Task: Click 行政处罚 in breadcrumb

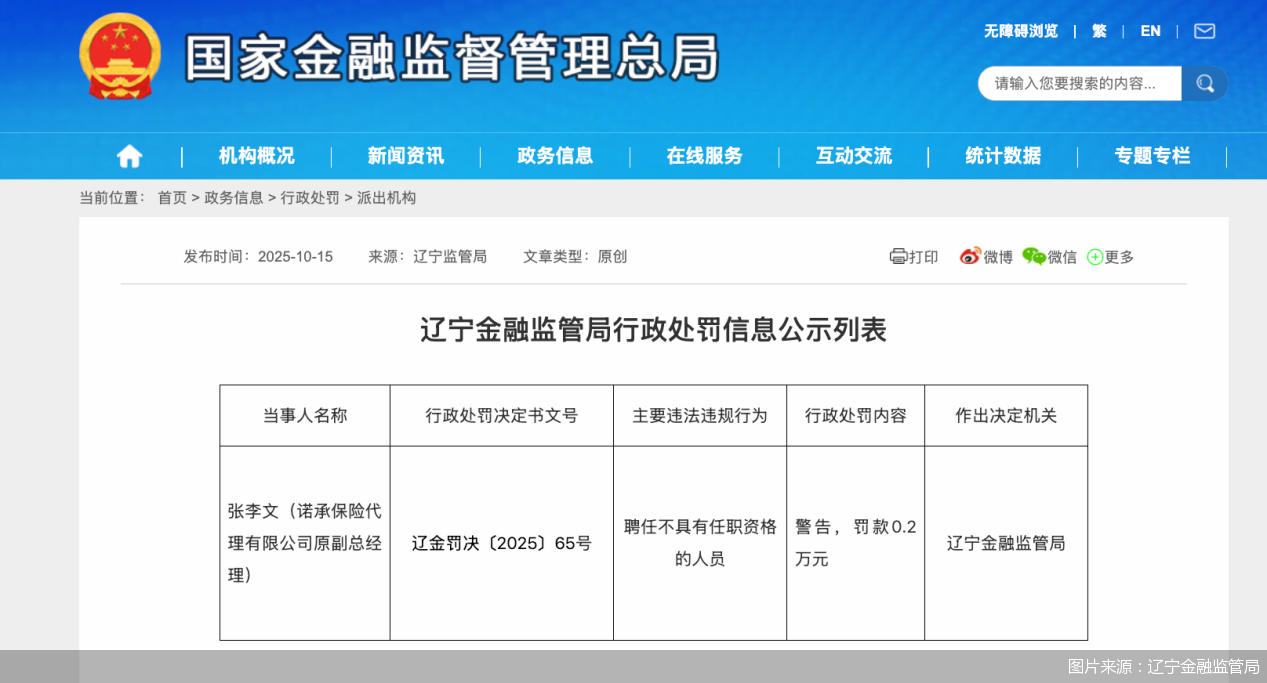Action: coord(310,198)
